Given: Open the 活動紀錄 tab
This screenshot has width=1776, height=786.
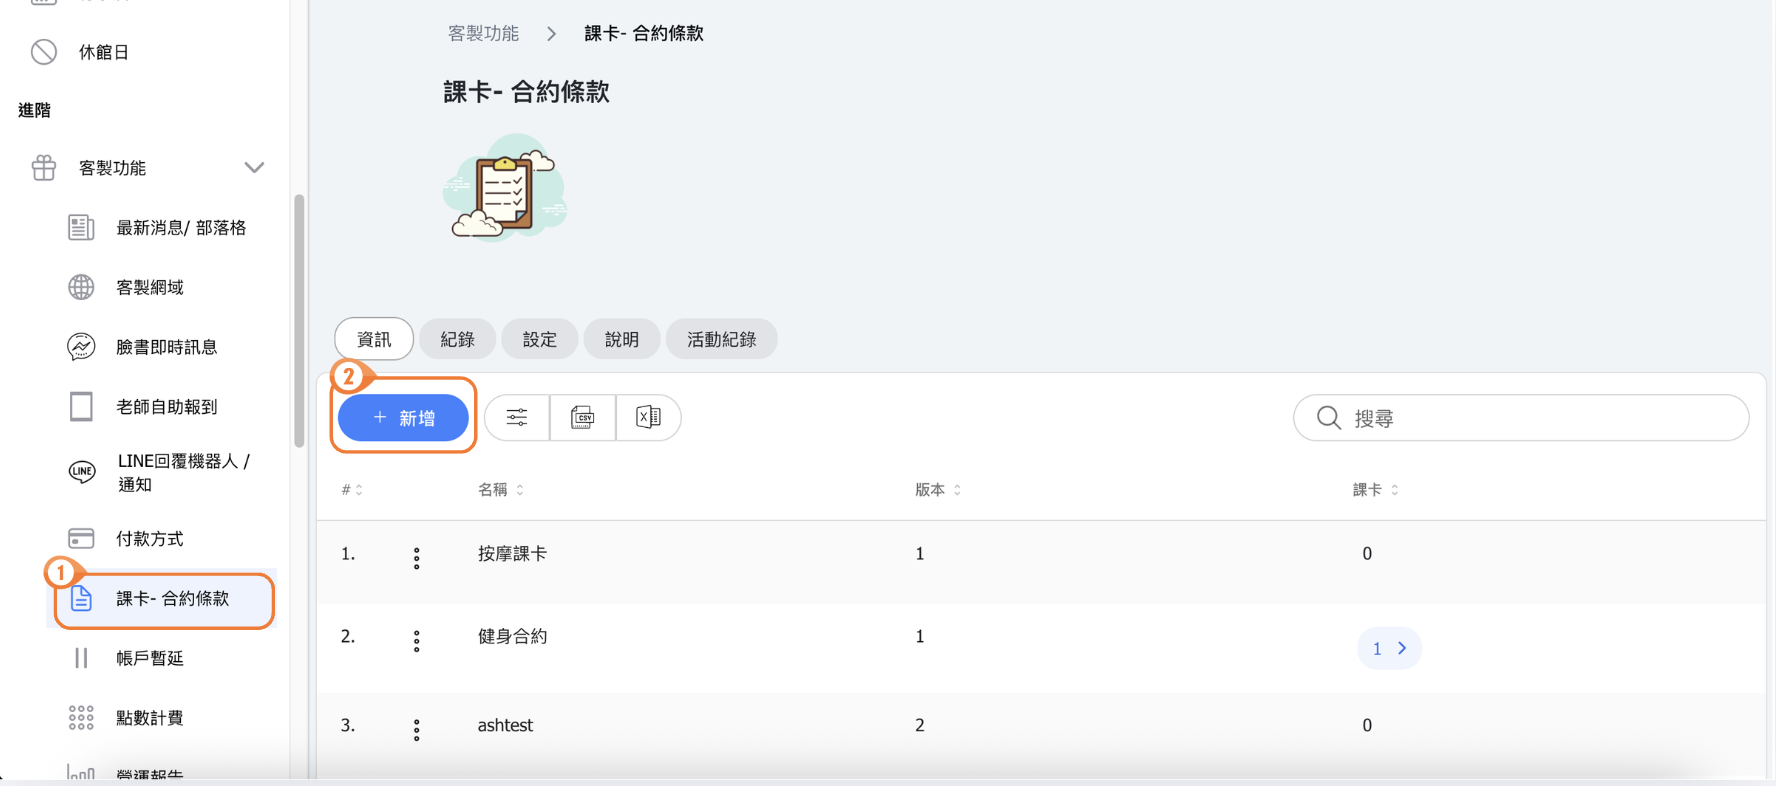Looking at the screenshot, I should [721, 339].
